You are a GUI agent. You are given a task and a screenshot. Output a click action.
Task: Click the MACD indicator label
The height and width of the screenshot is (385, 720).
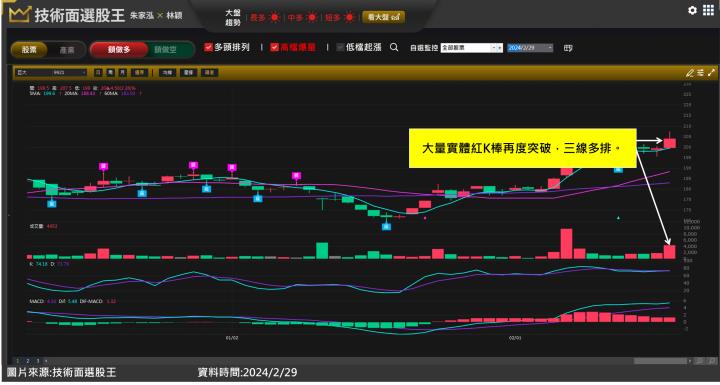[x=36, y=301]
